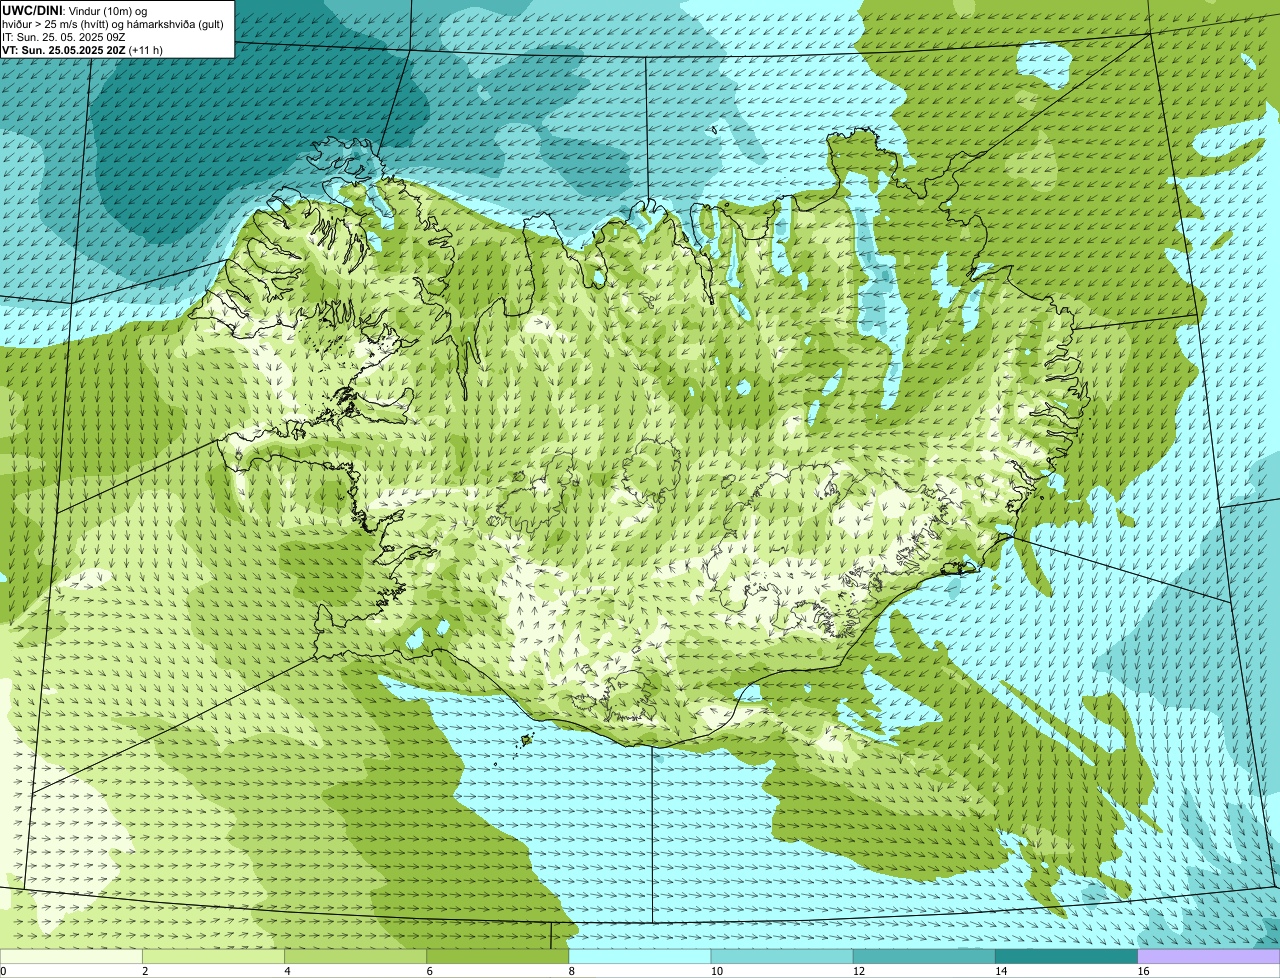Click the purple above-16 m/s legend segment
Viewport: 1280px width, 978px height.
click(1209, 957)
